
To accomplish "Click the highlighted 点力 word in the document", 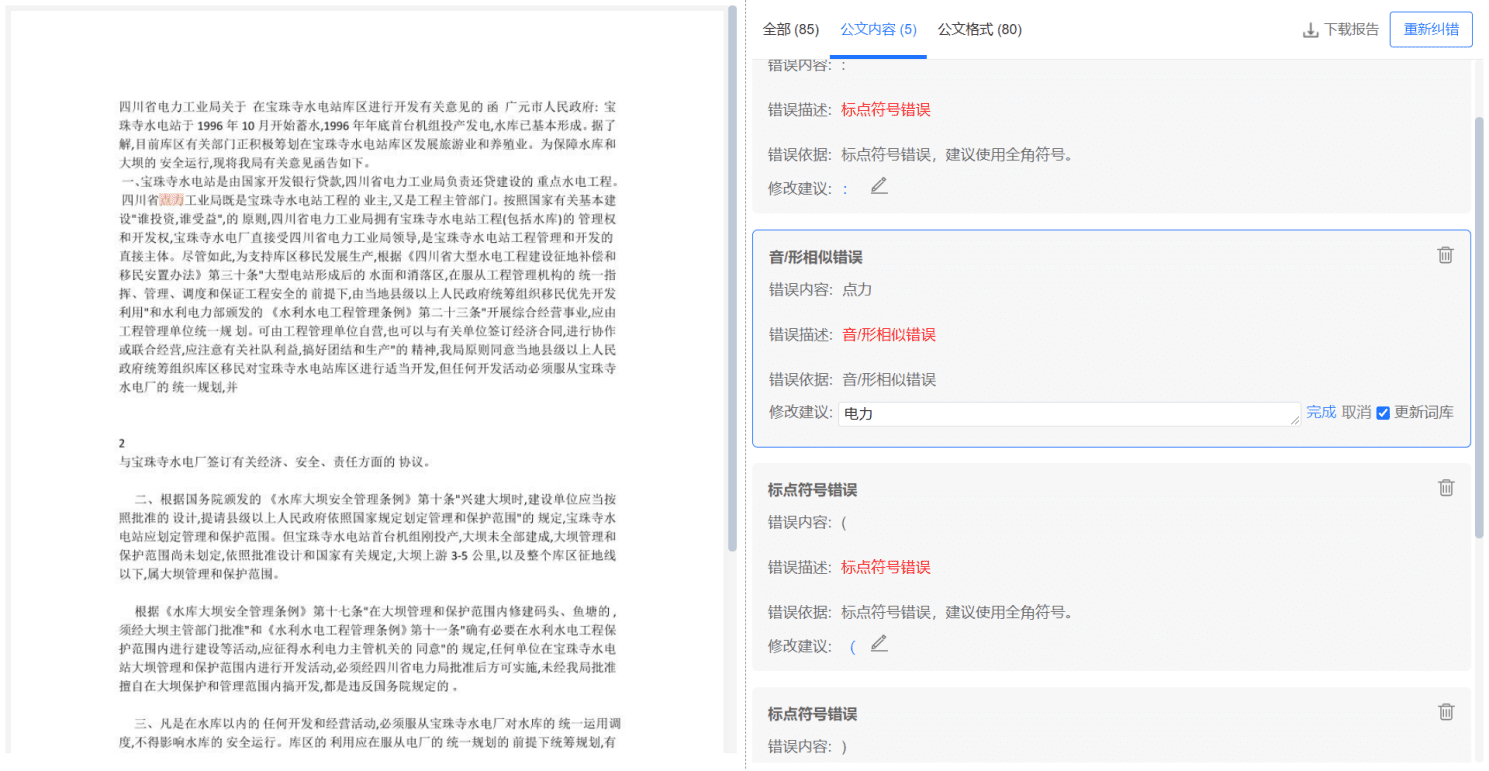I will pos(172,200).
